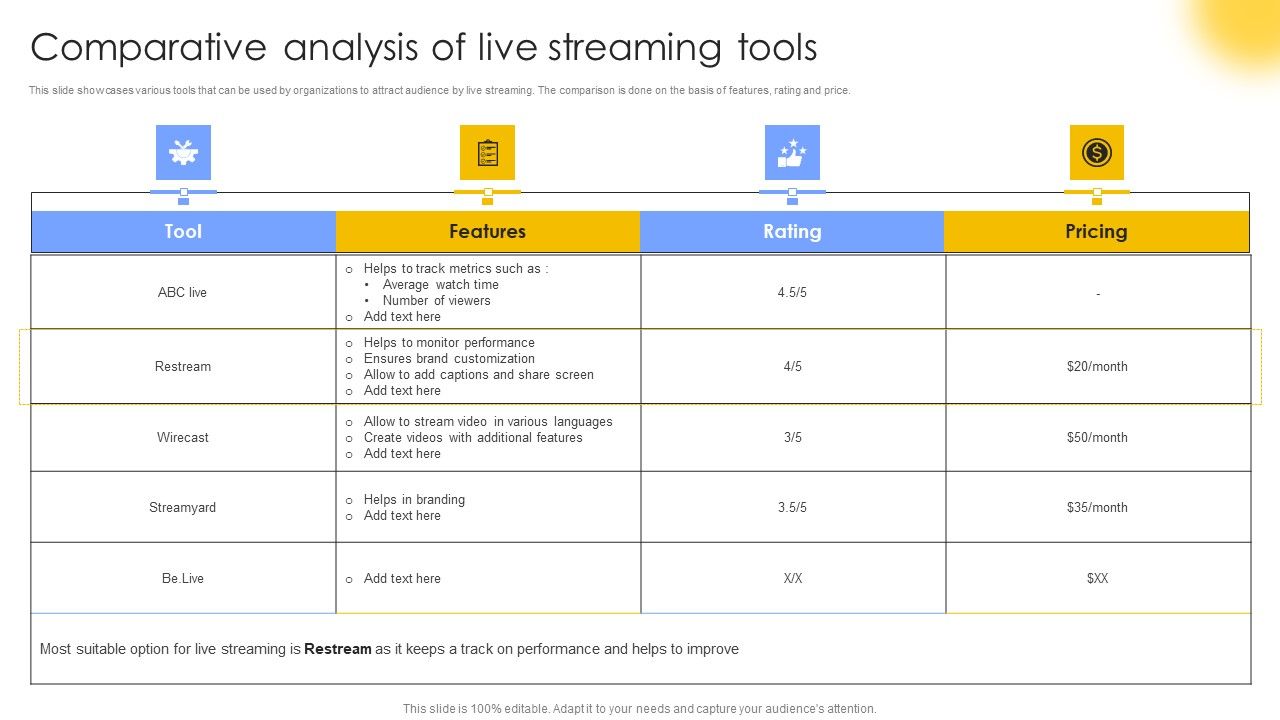The image size is (1280, 720).
Task: Click the slide title 'Comparative analysis of live streaming tools'
Action: 424,47
